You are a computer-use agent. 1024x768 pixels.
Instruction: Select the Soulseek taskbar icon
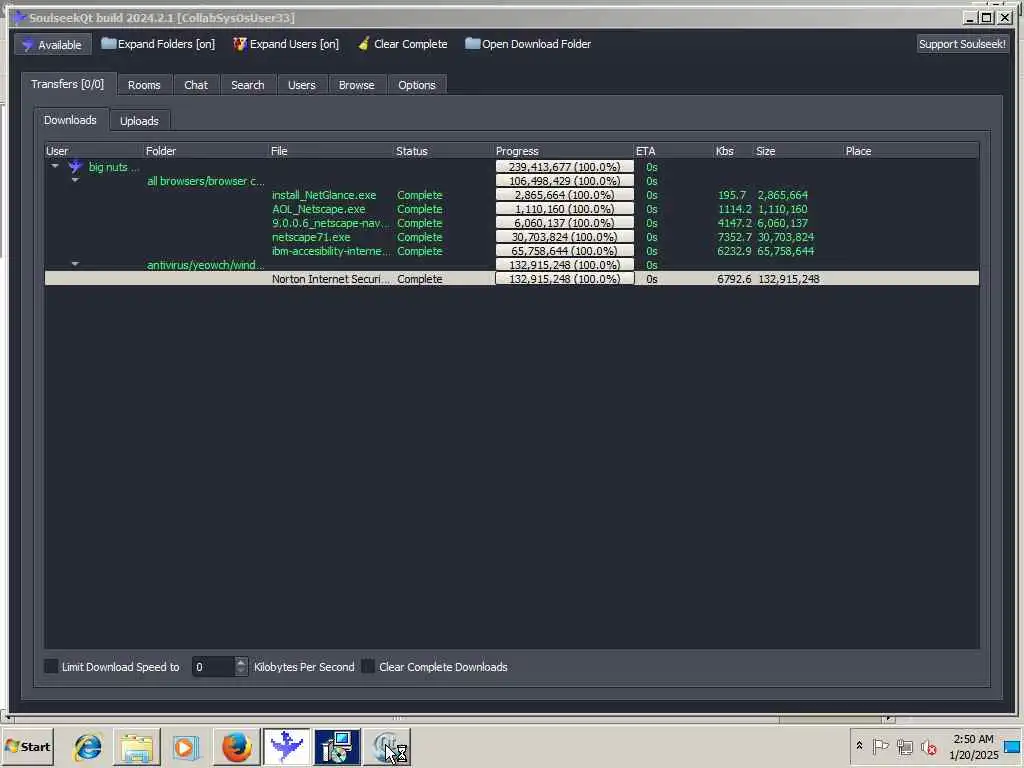(287, 746)
